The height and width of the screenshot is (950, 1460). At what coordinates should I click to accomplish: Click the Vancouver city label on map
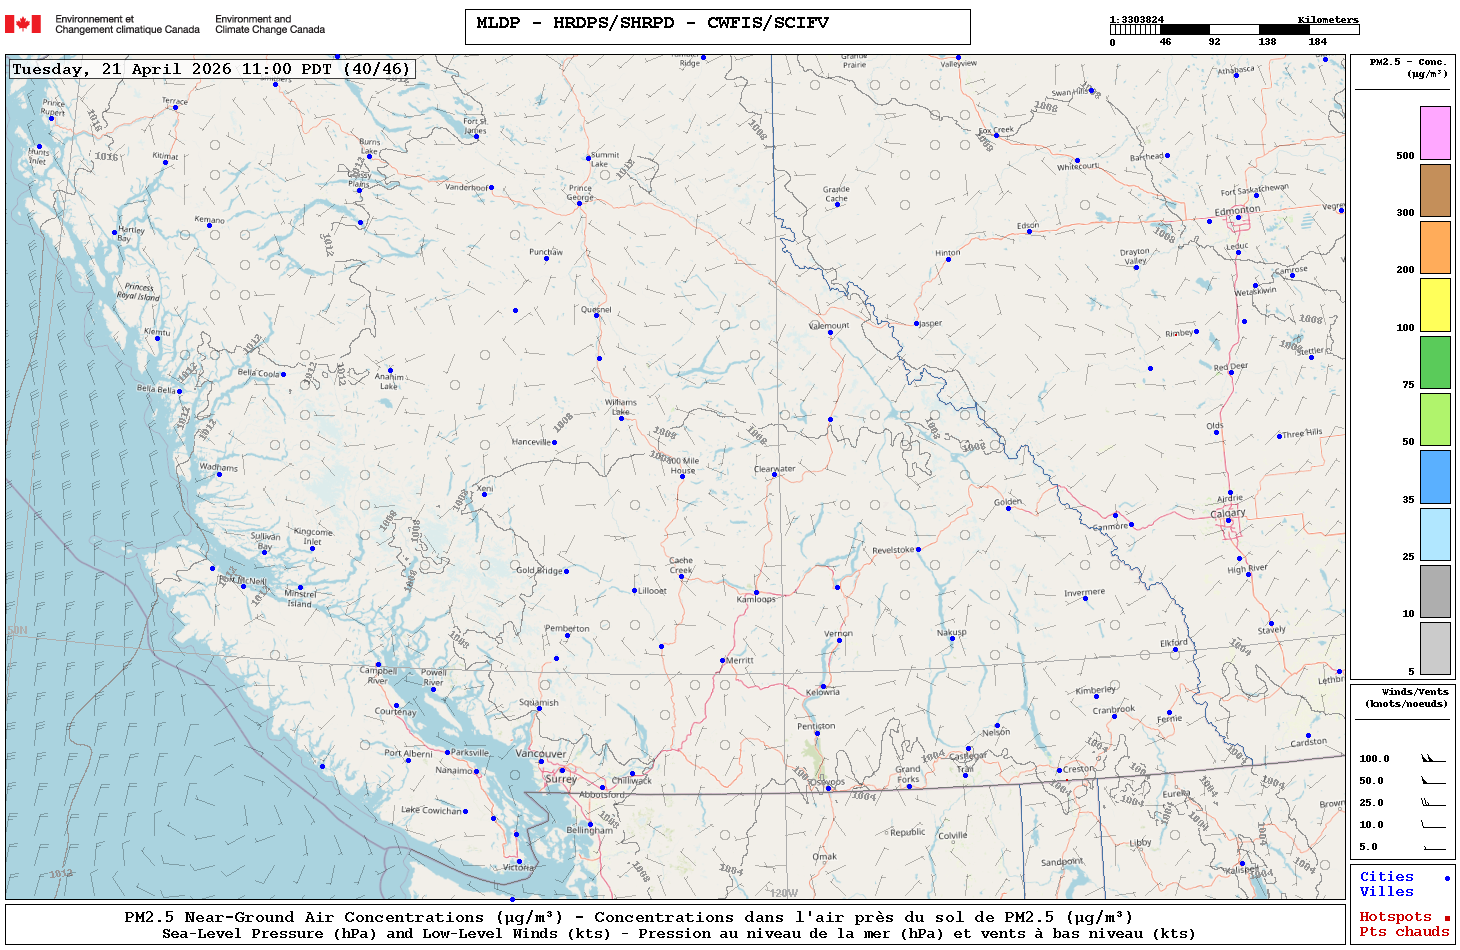(540, 754)
